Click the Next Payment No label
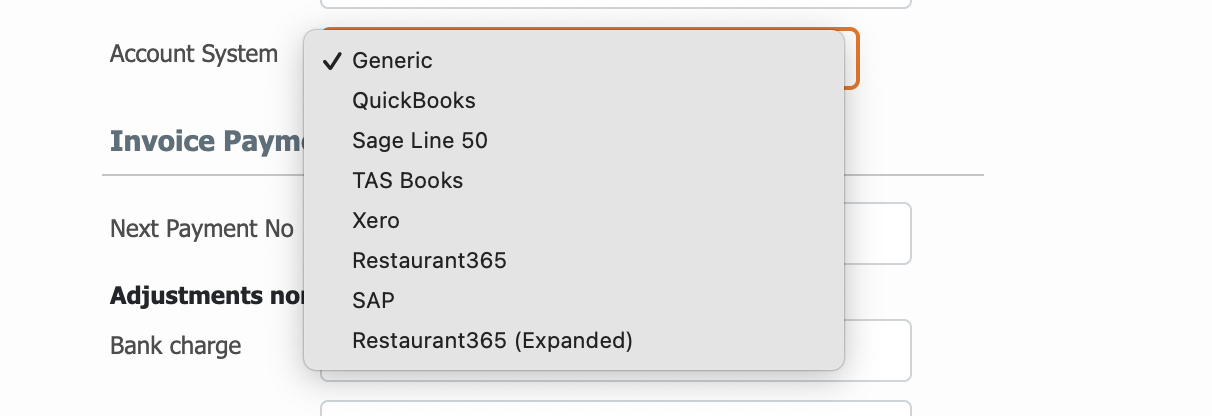Image resolution: width=1212 pixels, height=416 pixels. point(202,229)
